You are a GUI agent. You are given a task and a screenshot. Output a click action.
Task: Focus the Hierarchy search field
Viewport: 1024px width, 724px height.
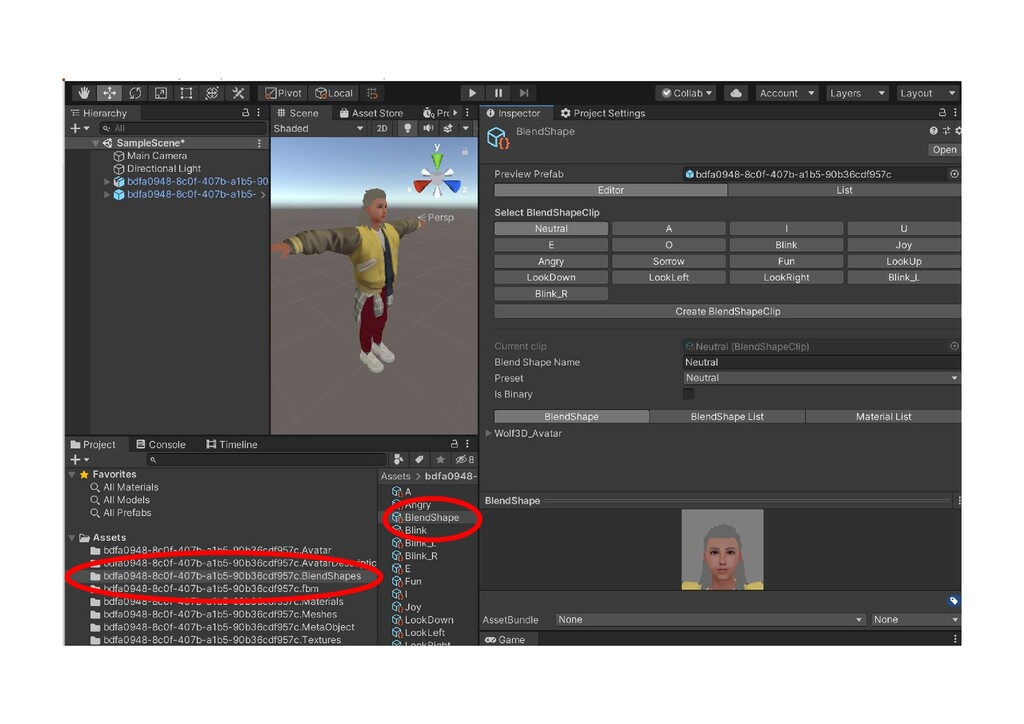(x=183, y=129)
